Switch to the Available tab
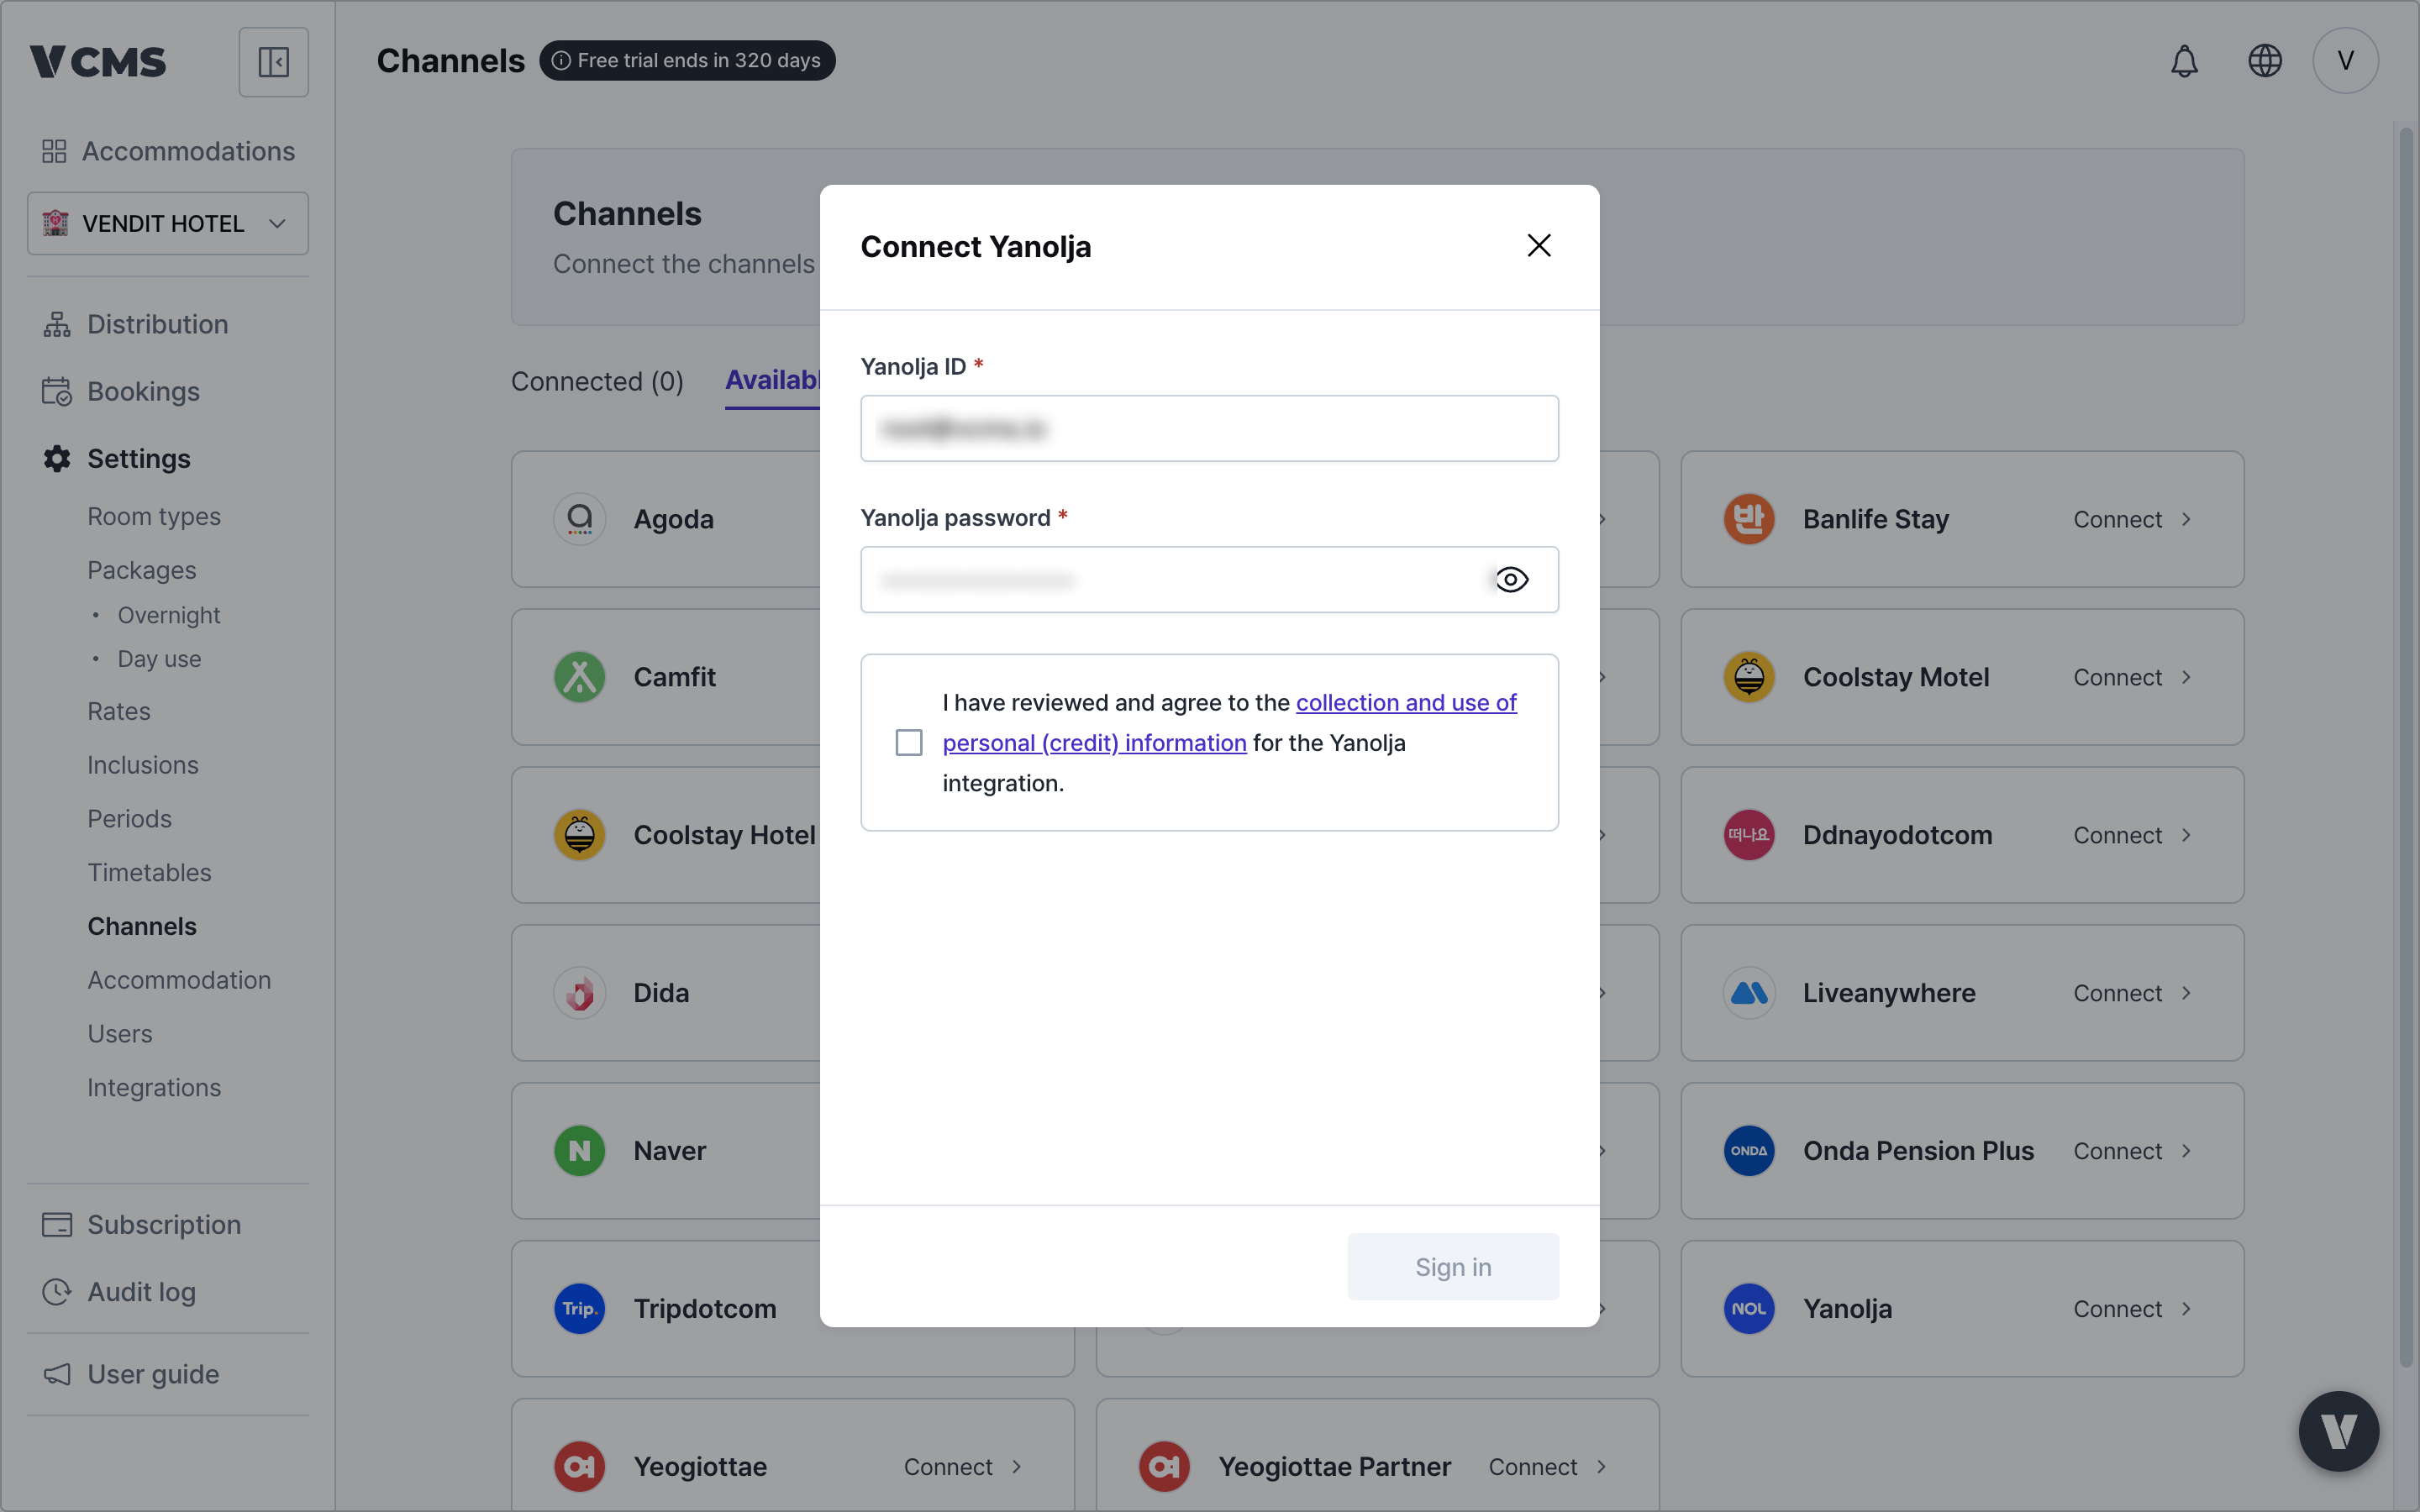Viewport: 2420px width, 1512px height. pyautogui.click(x=772, y=381)
